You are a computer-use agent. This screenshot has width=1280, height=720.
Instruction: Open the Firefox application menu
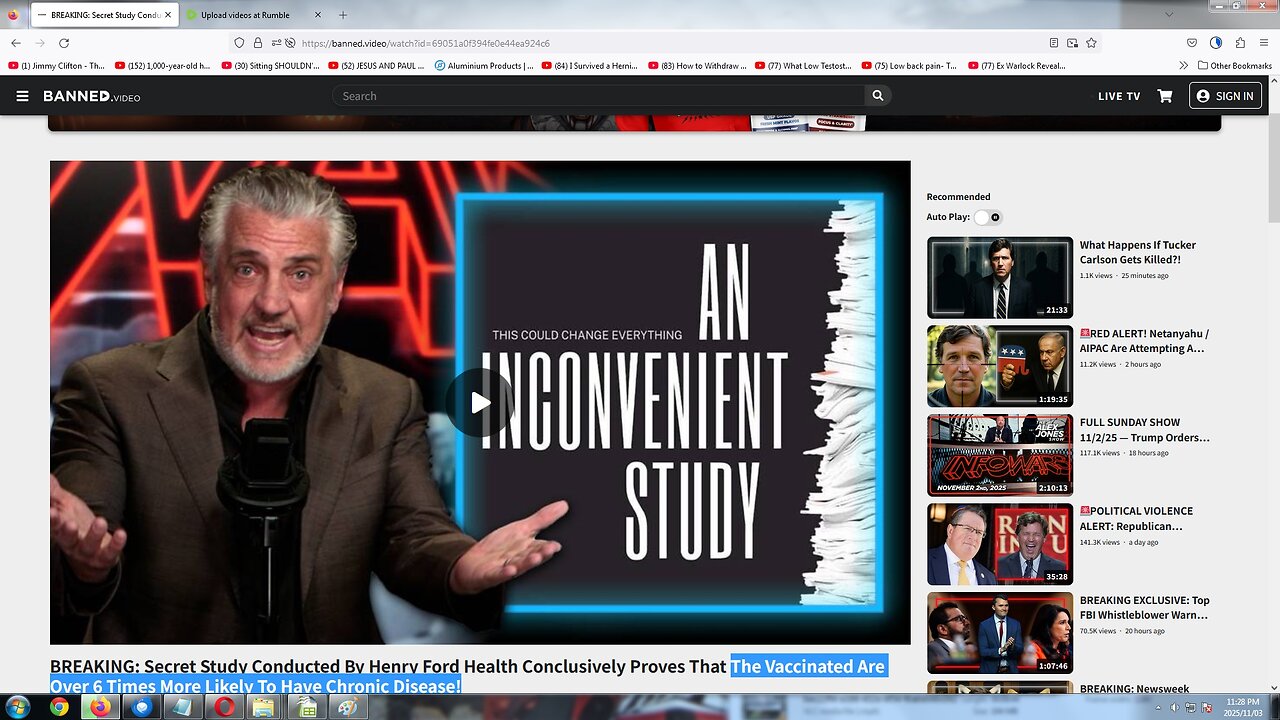tap(1264, 43)
